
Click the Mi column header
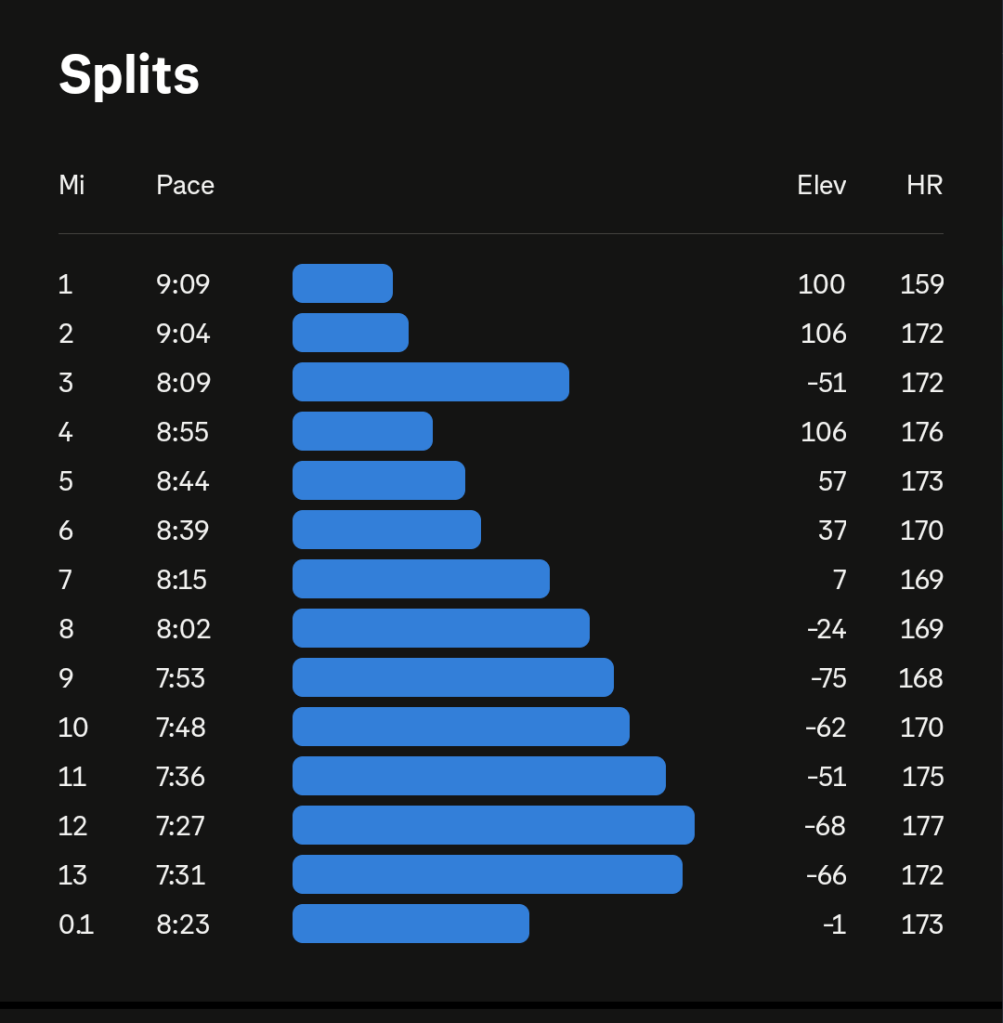pos(71,185)
